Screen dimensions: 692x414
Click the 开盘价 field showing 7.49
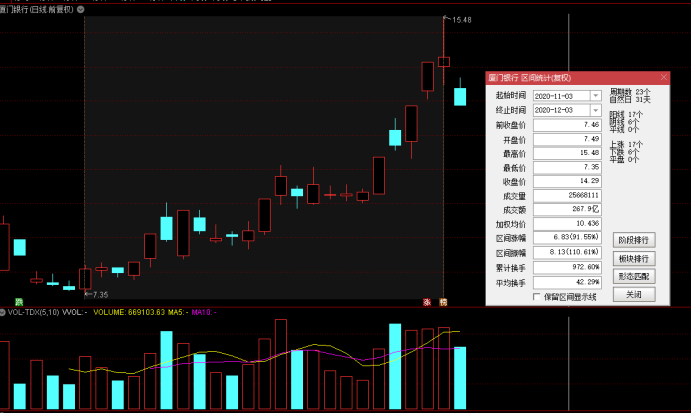tap(567, 139)
